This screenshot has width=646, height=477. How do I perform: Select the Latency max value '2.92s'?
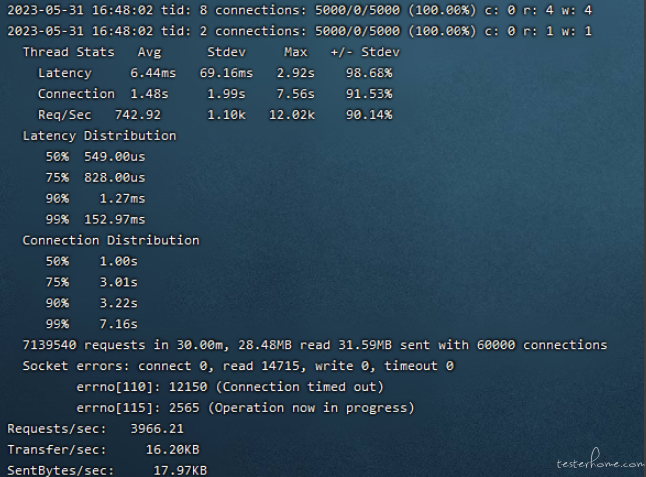(295, 73)
